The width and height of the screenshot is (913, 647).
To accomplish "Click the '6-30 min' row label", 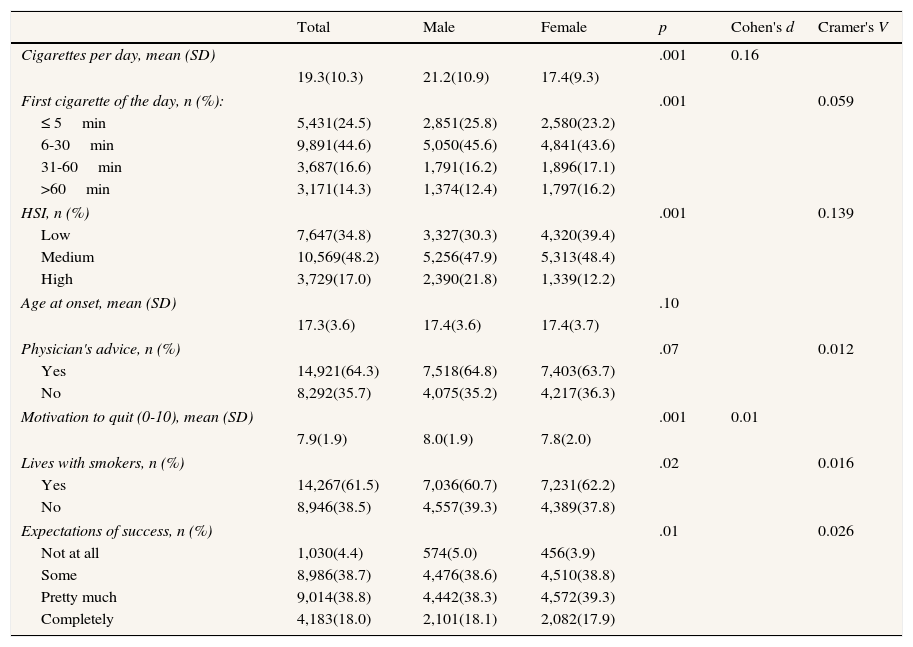I will [x=77, y=145].
